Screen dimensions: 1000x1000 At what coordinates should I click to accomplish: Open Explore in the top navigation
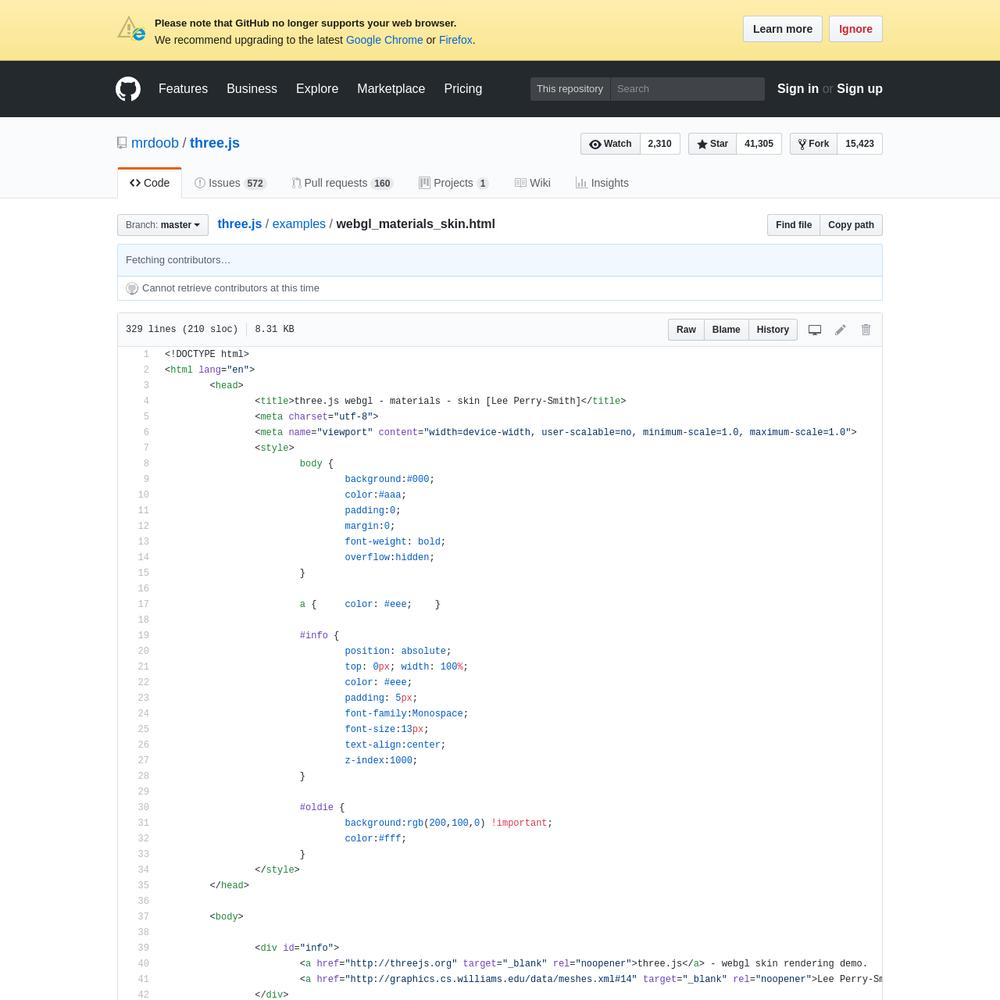point(317,89)
